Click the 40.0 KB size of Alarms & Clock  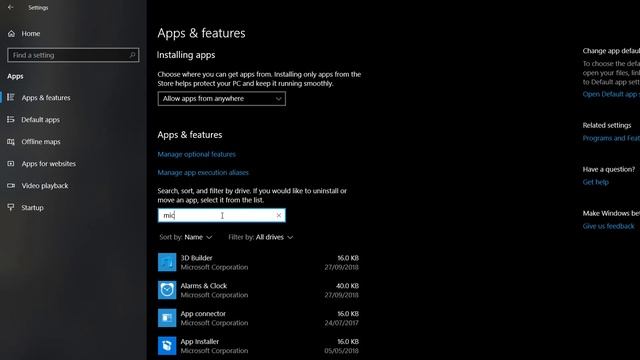[x=347, y=286]
